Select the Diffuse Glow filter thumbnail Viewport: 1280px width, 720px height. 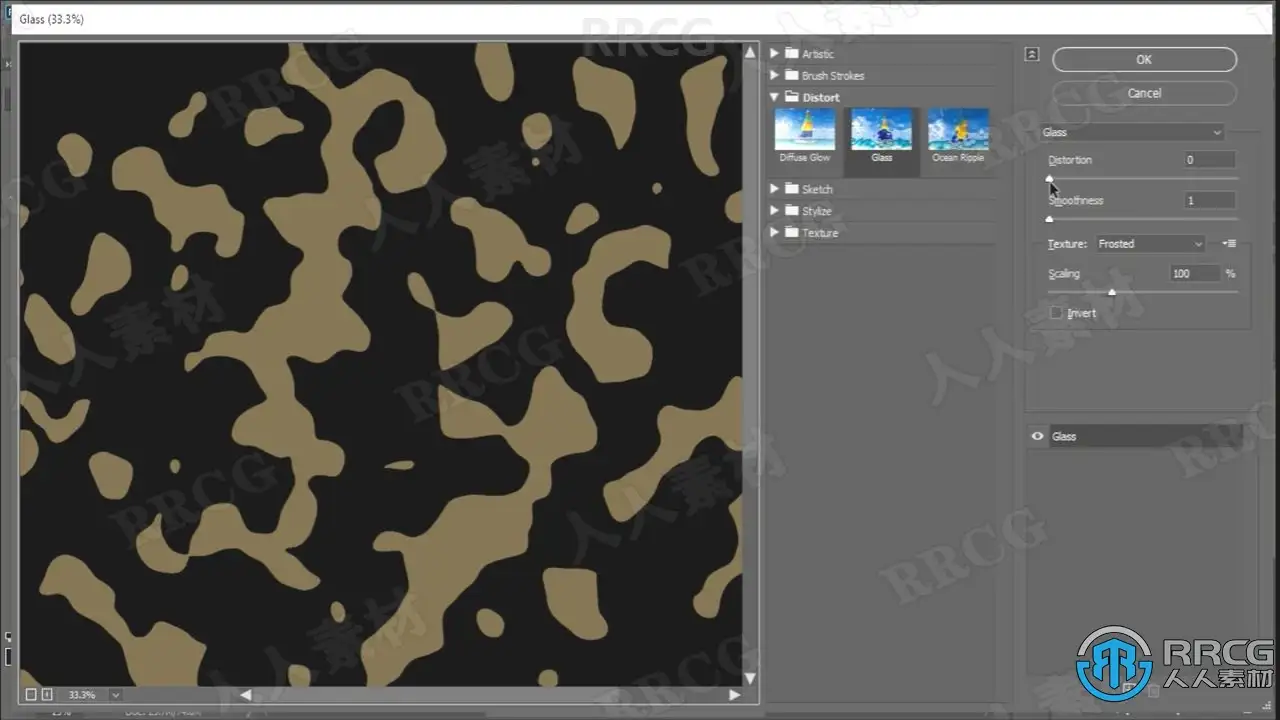pyautogui.click(x=805, y=136)
